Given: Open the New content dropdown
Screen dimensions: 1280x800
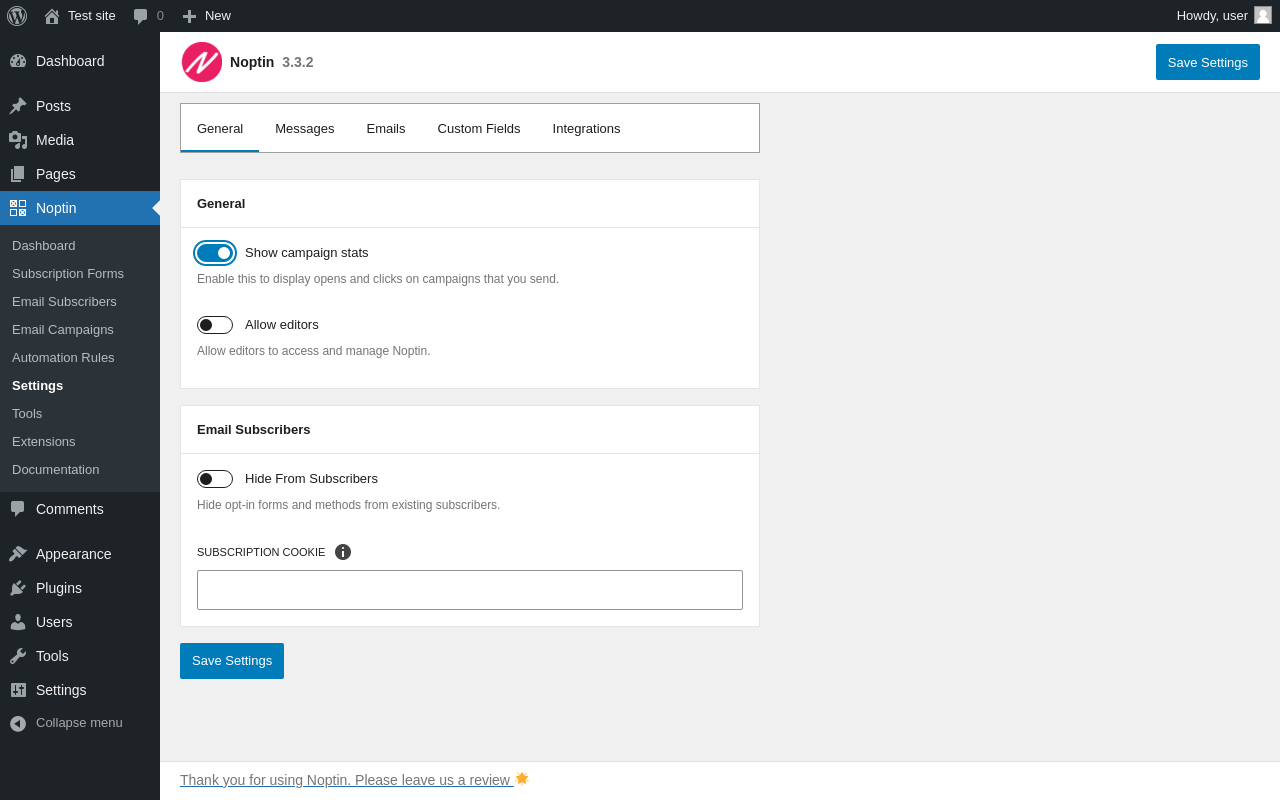Looking at the screenshot, I should click(x=206, y=16).
